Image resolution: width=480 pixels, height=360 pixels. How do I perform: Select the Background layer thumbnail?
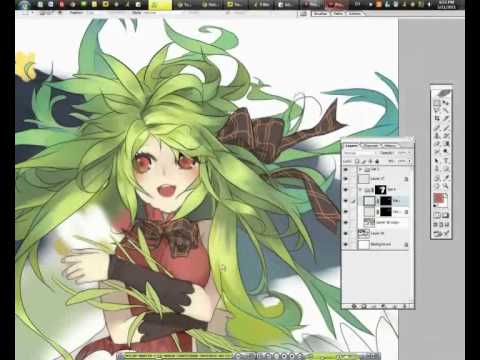(x=364, y=245)
